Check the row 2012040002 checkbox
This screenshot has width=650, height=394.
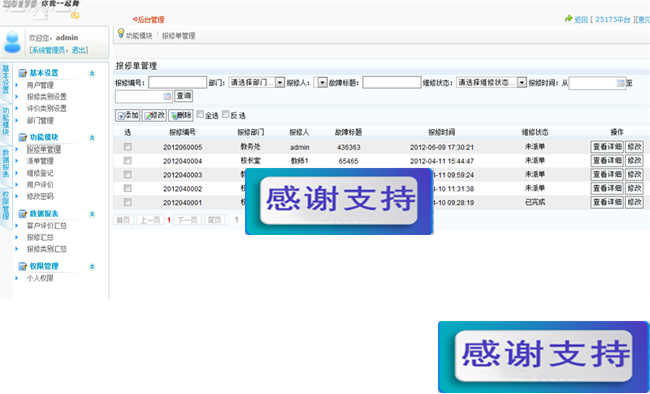[128, 188]
